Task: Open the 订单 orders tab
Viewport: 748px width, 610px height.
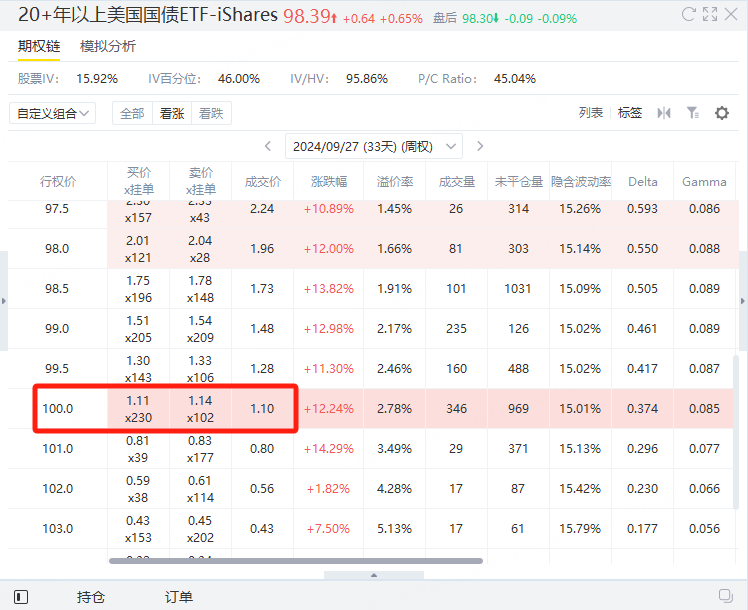Action: pyautogui.click(x=179, y=597)
